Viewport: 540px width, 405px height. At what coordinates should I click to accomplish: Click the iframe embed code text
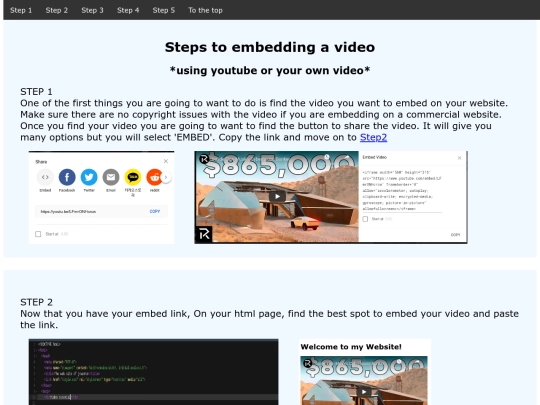402,190
